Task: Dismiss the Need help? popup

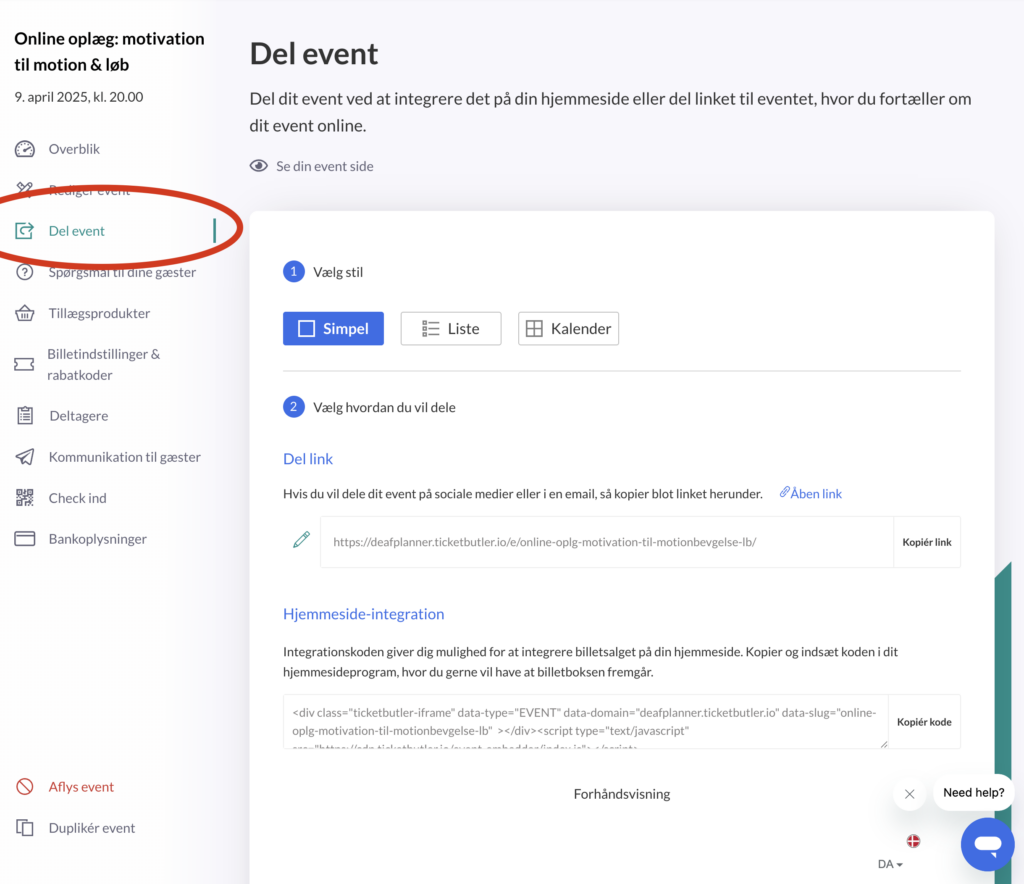Action: (x=909, y=794)
